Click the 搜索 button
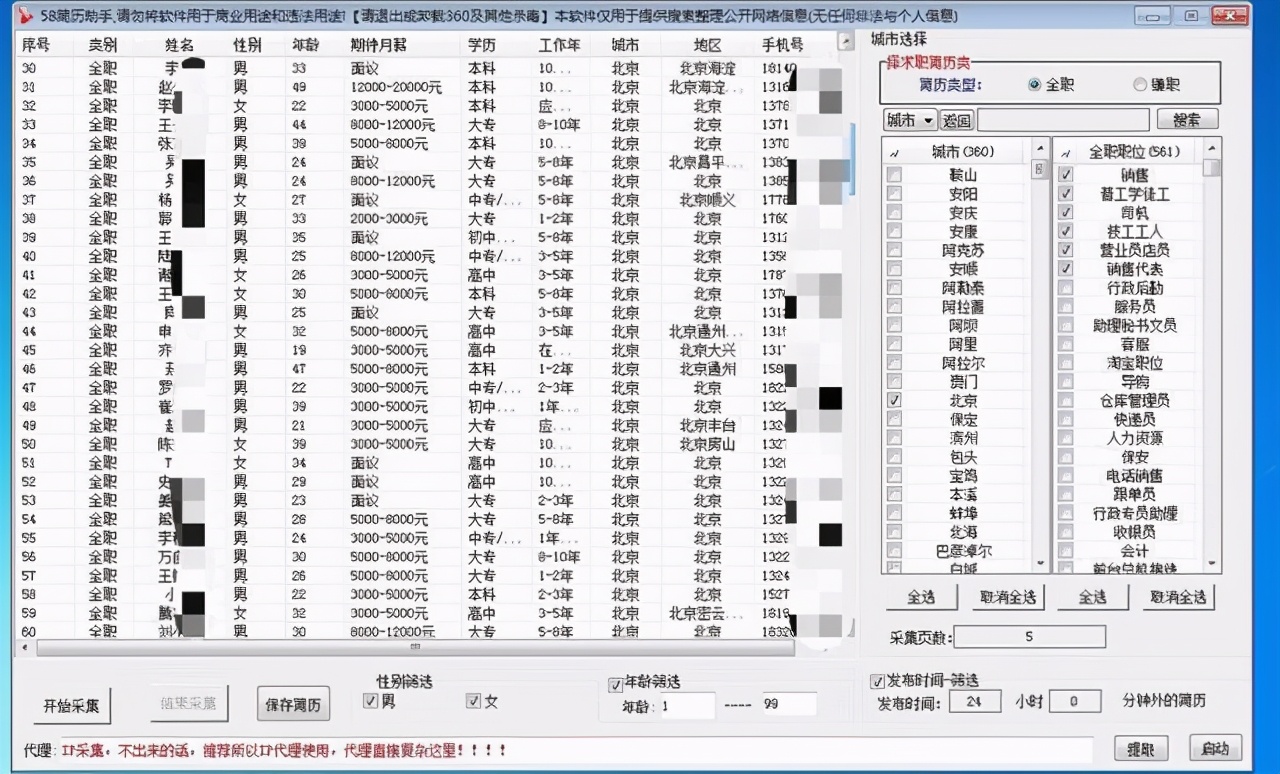The image size is (1280, 774). tap(1187, 120)
